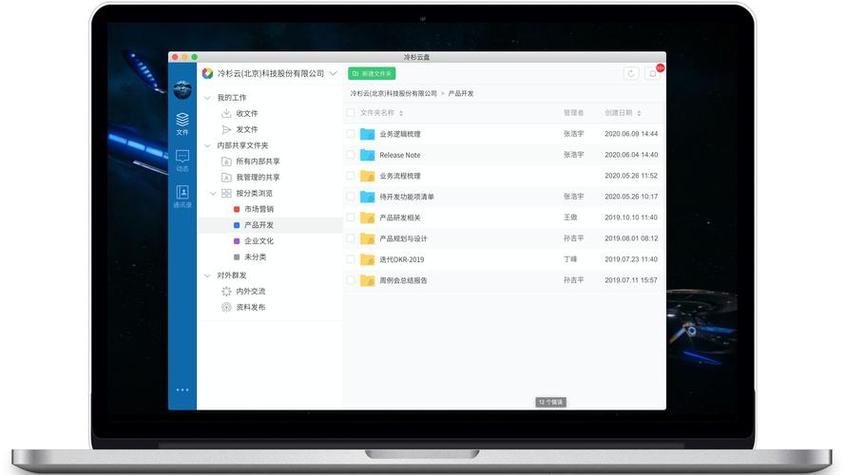Click the yellow folder icon for 业务流程梳理

(x=368, y=176)
